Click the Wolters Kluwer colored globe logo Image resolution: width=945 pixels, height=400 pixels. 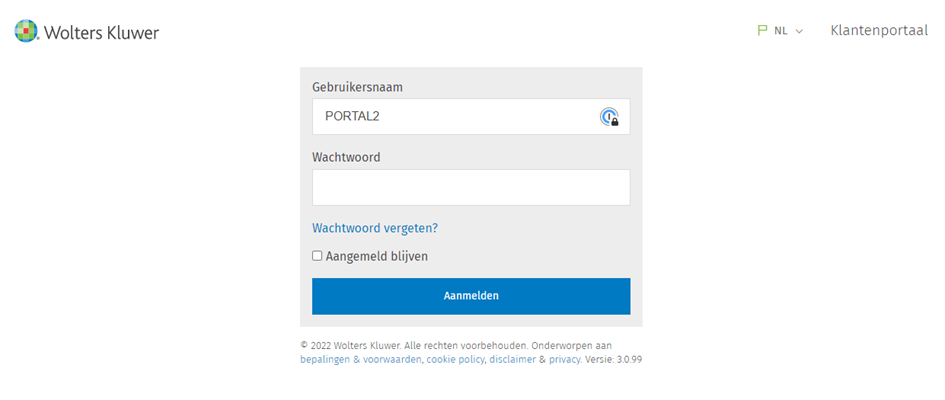point(26,31)
